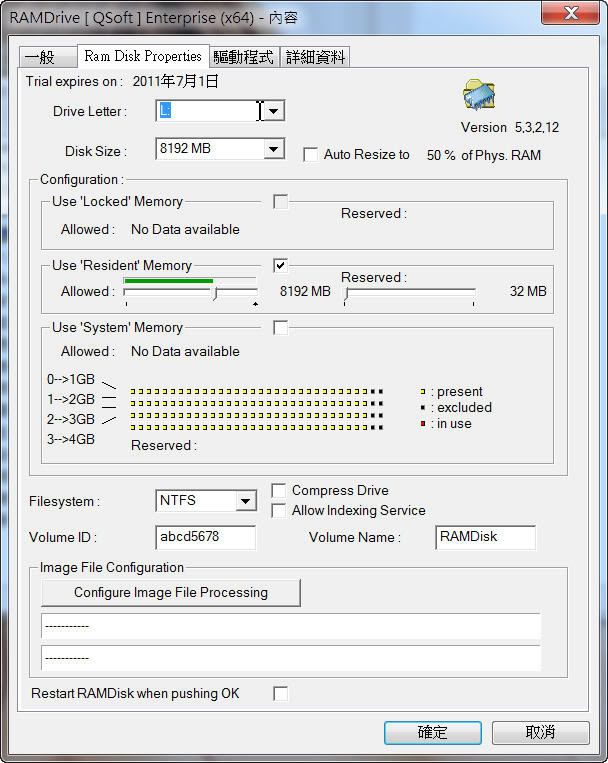
Task: Enable Allow Indexing Service checkbox
Action: [279, 511]
